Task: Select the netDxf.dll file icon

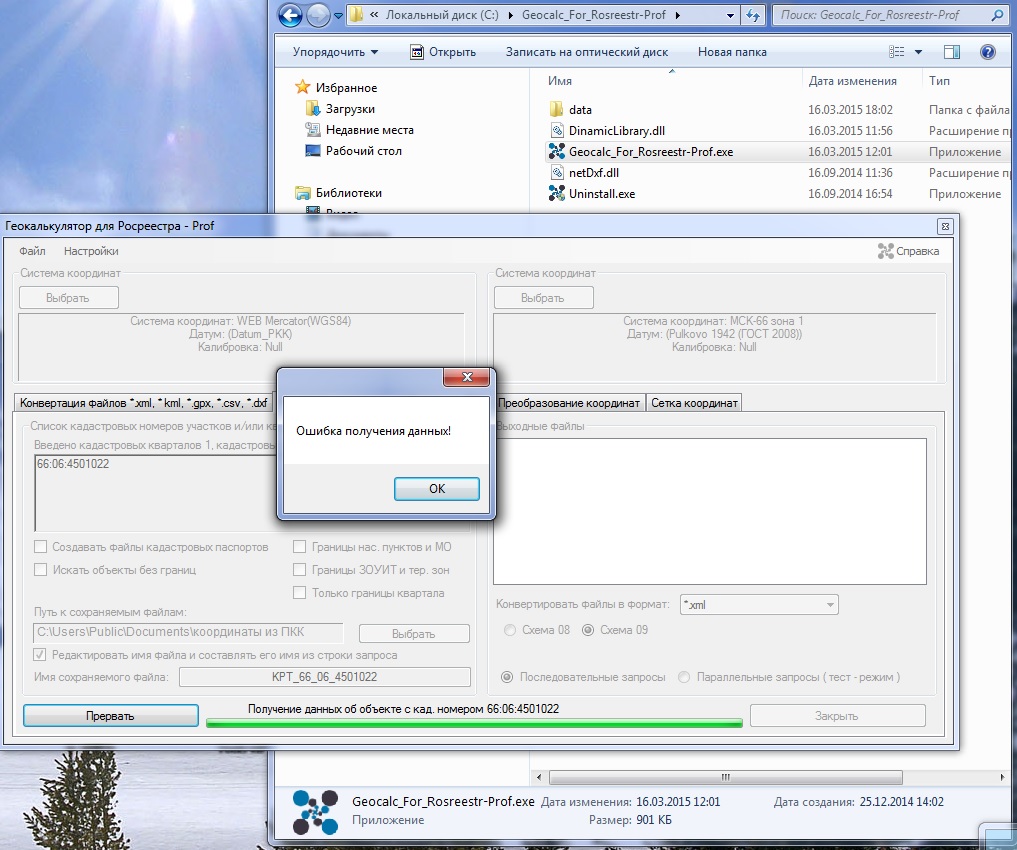Action: (x=557, y=173)
